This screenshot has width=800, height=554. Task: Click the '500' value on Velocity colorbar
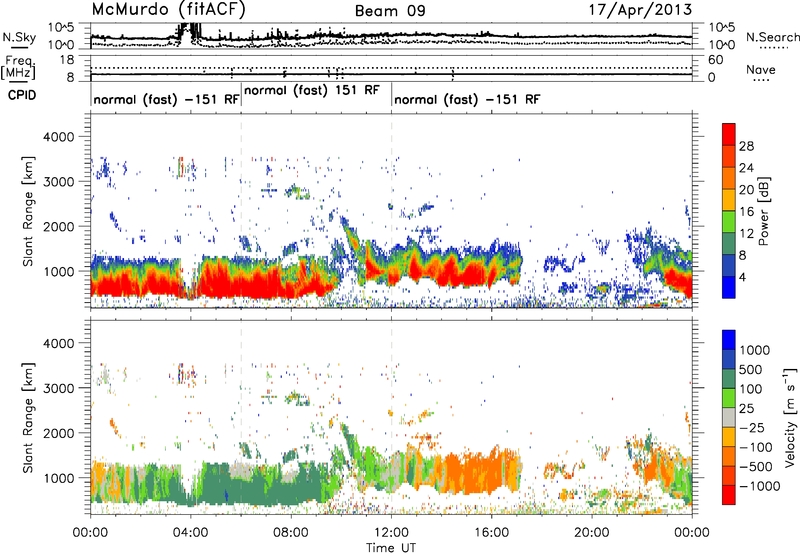pos(751,370)
